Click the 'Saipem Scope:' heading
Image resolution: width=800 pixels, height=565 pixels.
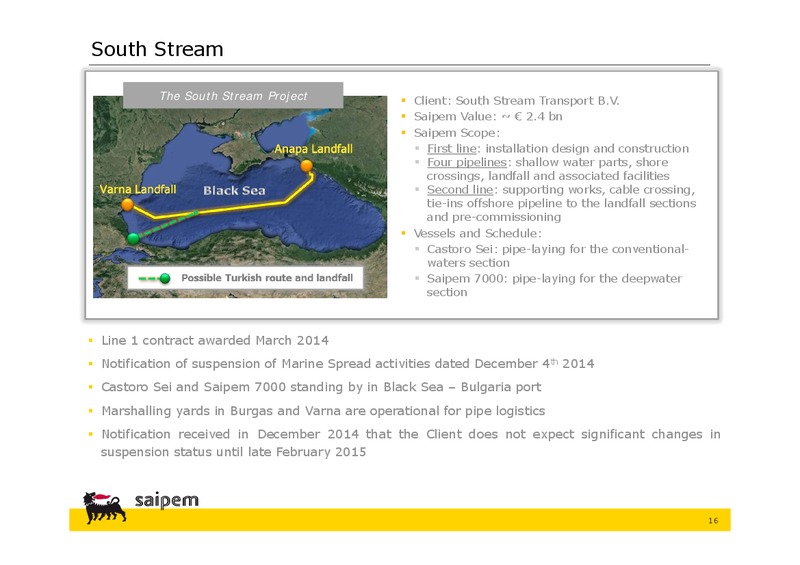click(457, 133)
